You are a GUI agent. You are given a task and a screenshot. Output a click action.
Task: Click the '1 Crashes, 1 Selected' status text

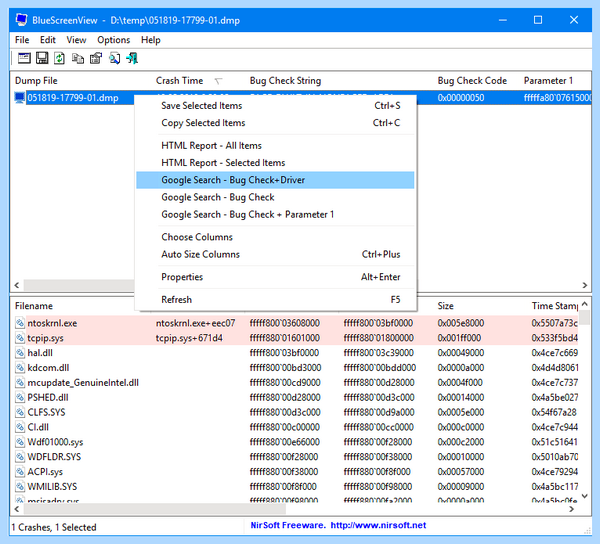[54, 527]
